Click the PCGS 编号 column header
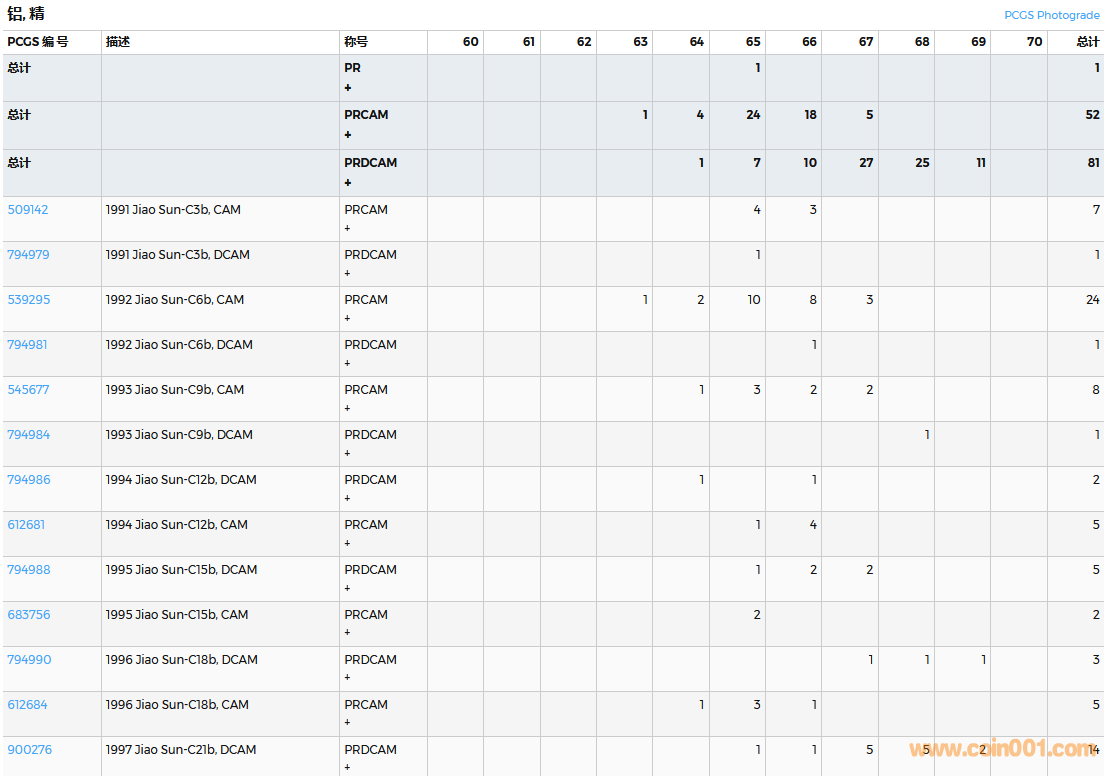The width and height of the screenshot is (1109, 776). [37, 42]
